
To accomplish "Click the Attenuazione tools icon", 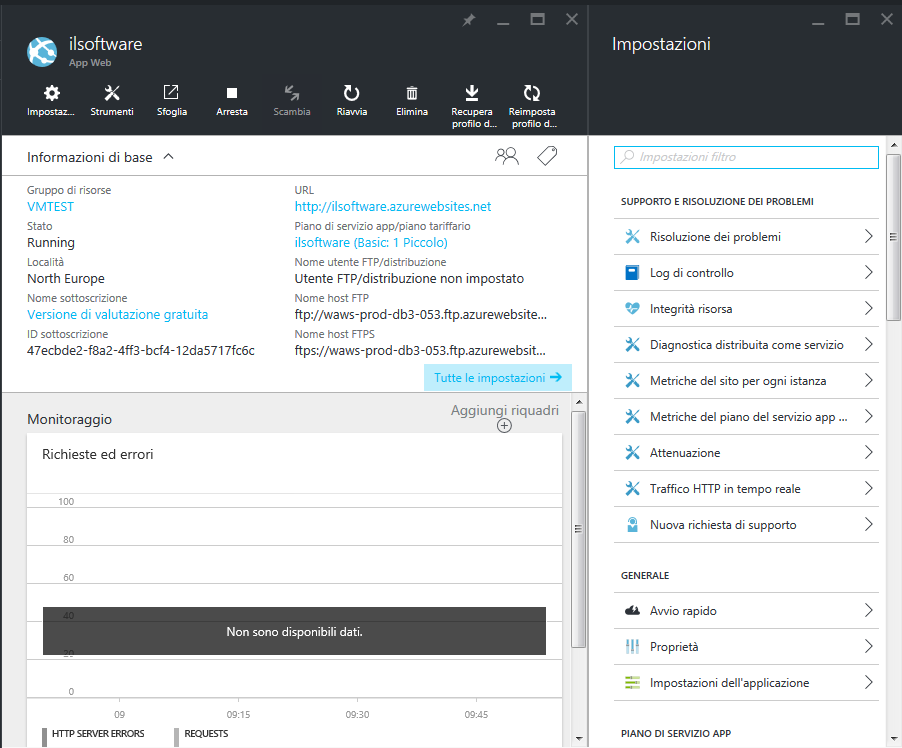I will 632,453.
